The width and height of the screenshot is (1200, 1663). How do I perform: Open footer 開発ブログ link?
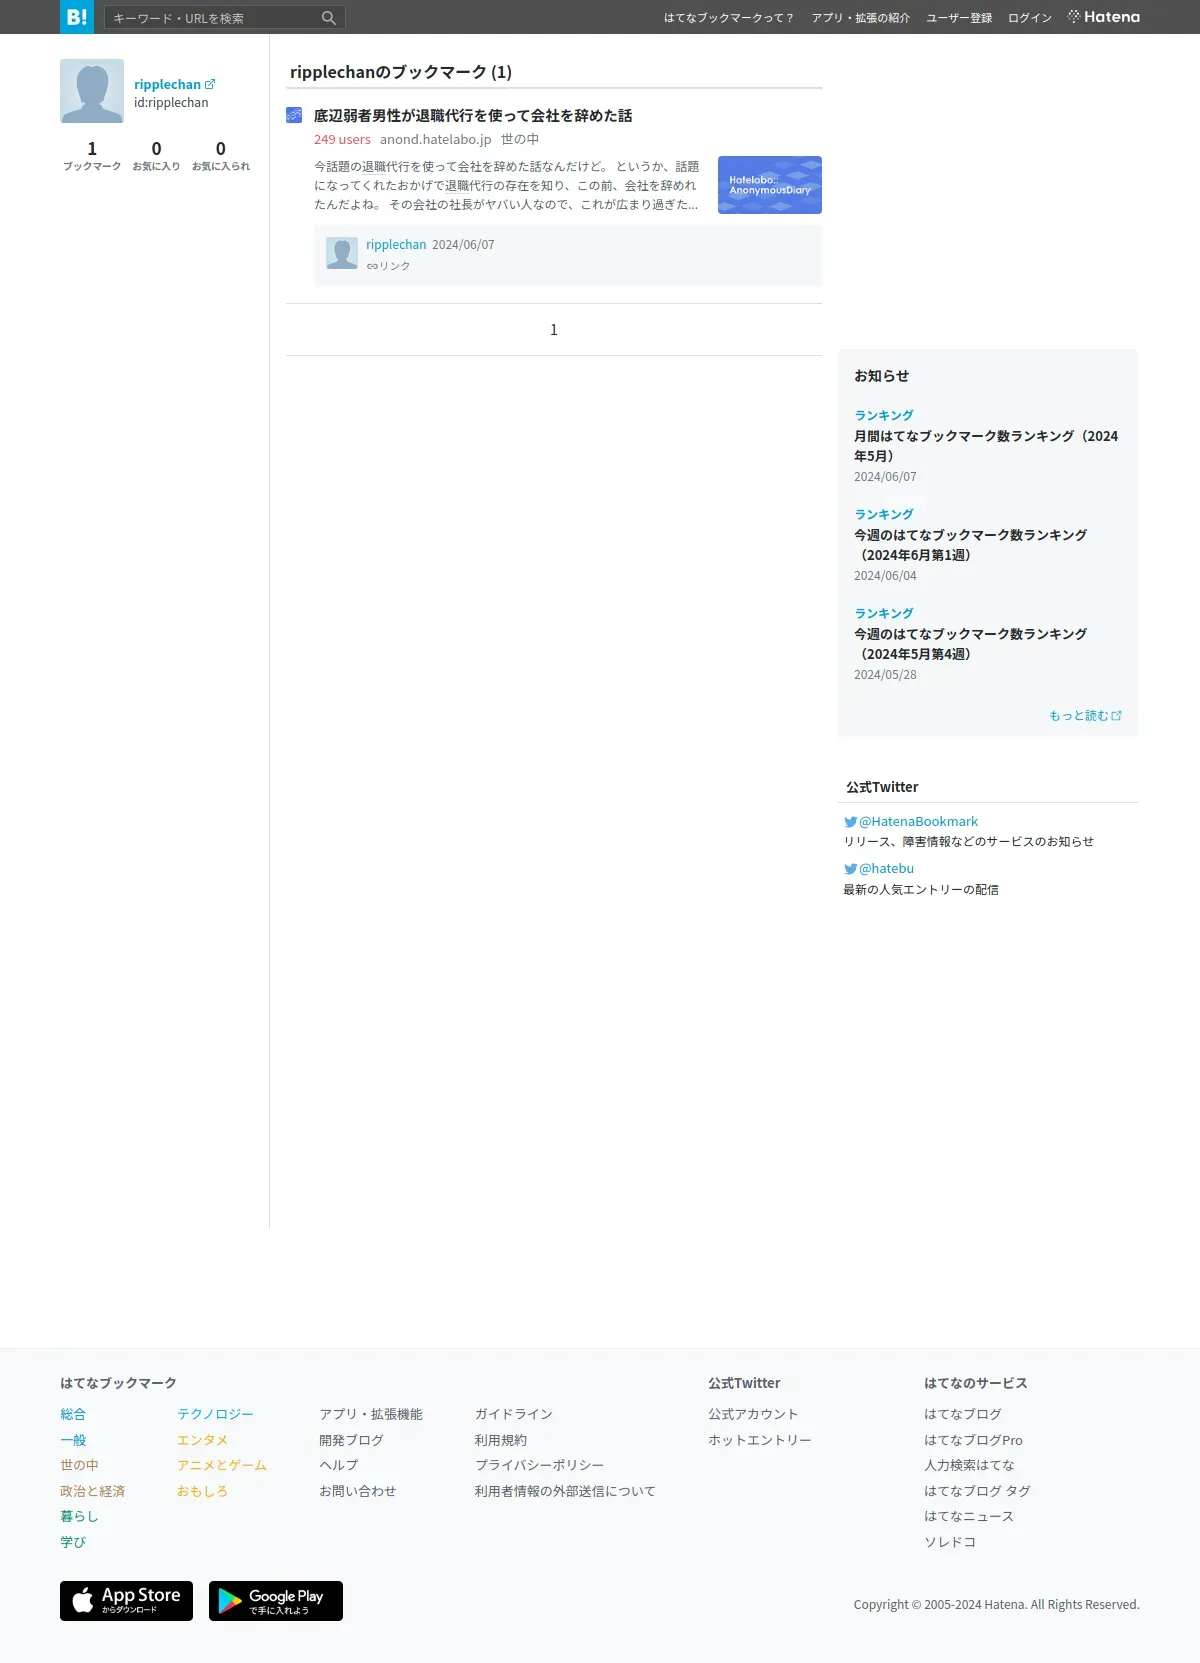click(x=351, y=1440)
